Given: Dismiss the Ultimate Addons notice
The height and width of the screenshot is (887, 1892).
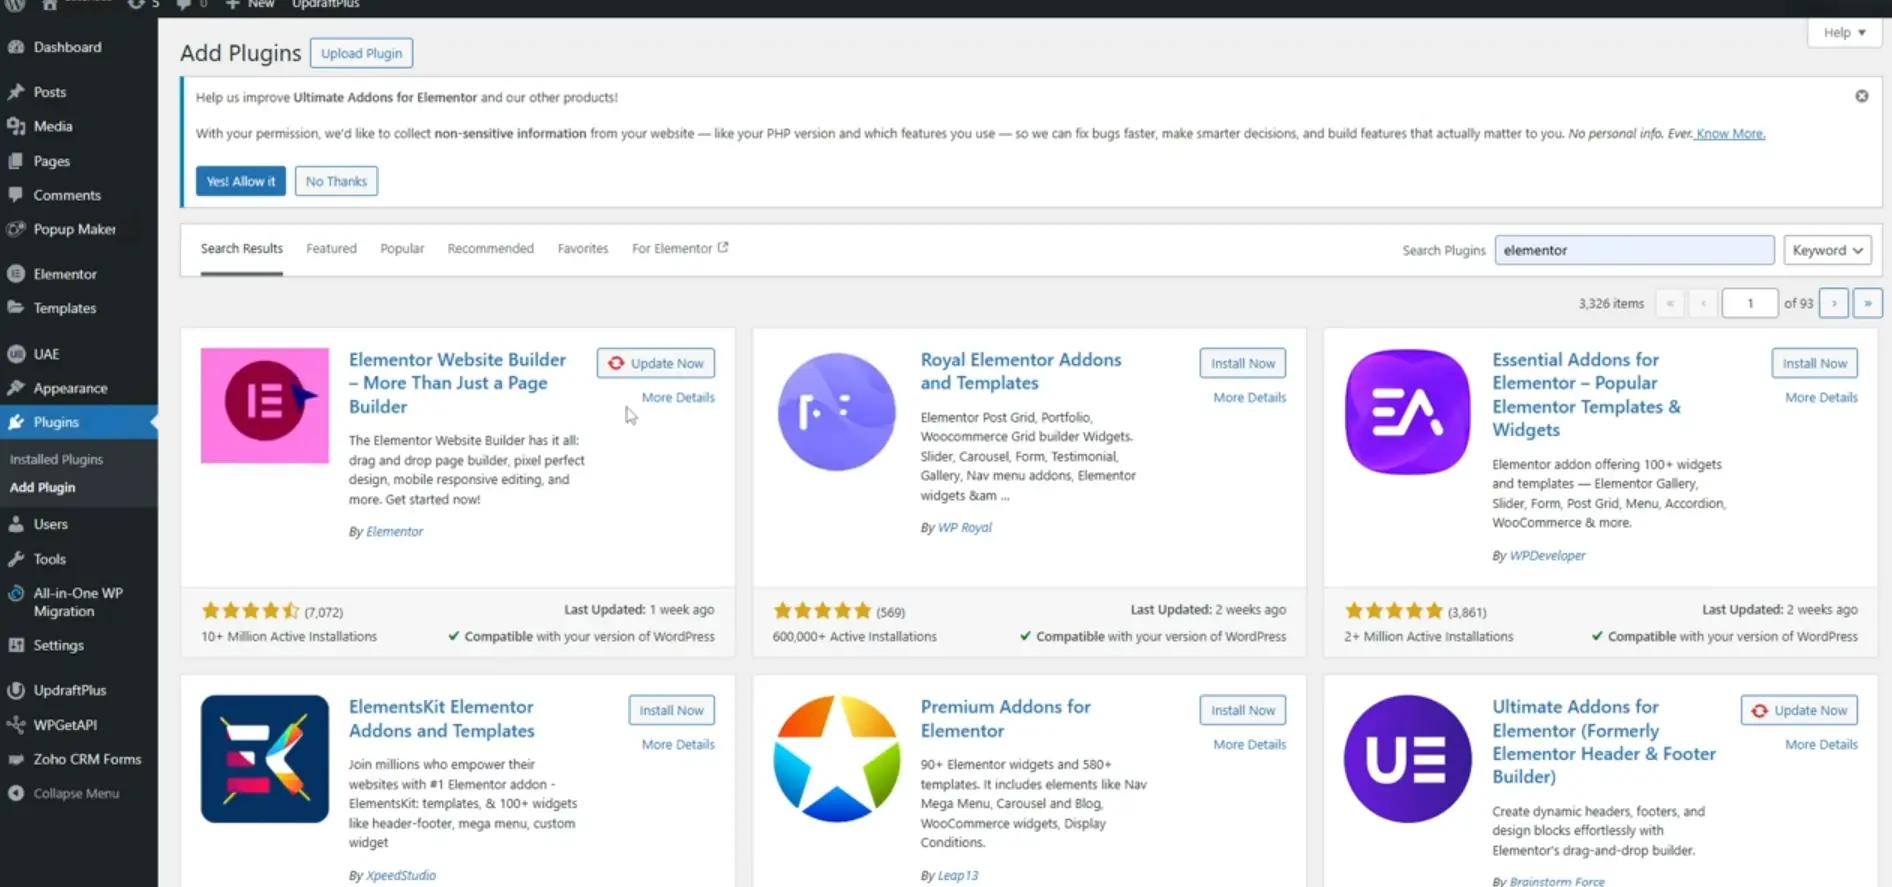Looking at the screenshot, I should pyautogui.click(x=1862, y=96).
